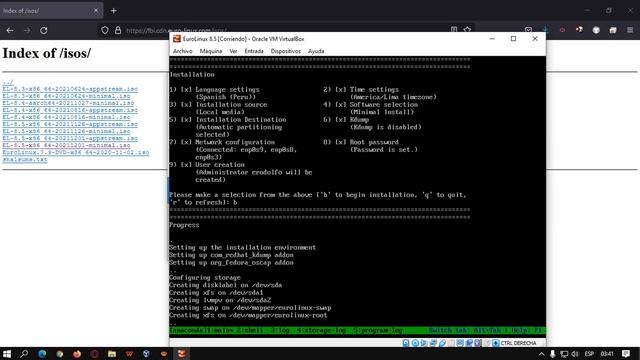640x360 pixels.
Task: Click the network adapter icon in VM status bar
Action: 433,343
